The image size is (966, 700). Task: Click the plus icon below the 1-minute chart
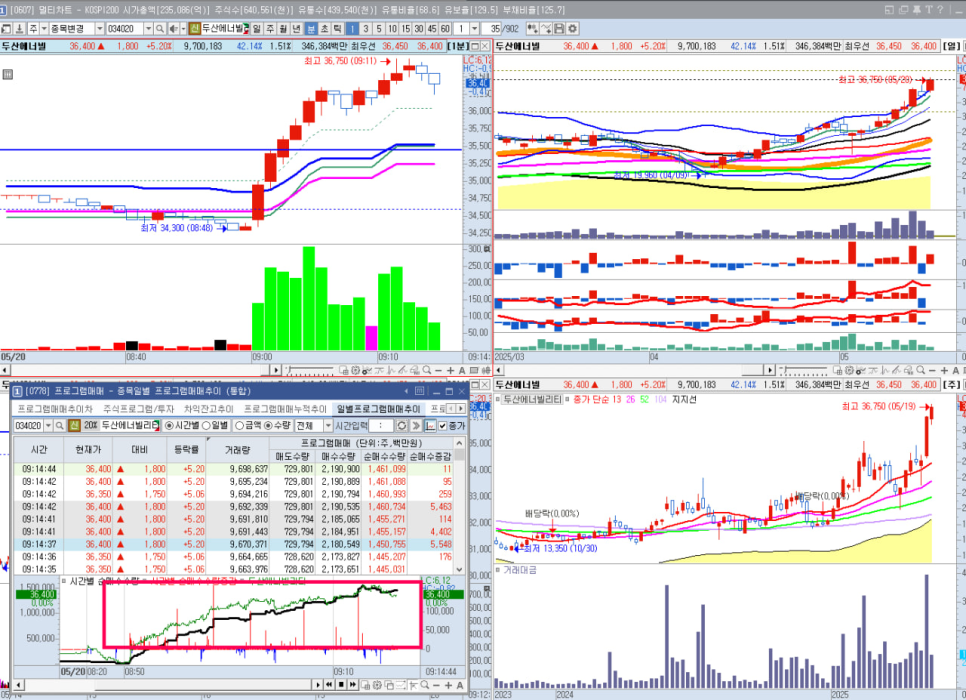tap(450, 370)
